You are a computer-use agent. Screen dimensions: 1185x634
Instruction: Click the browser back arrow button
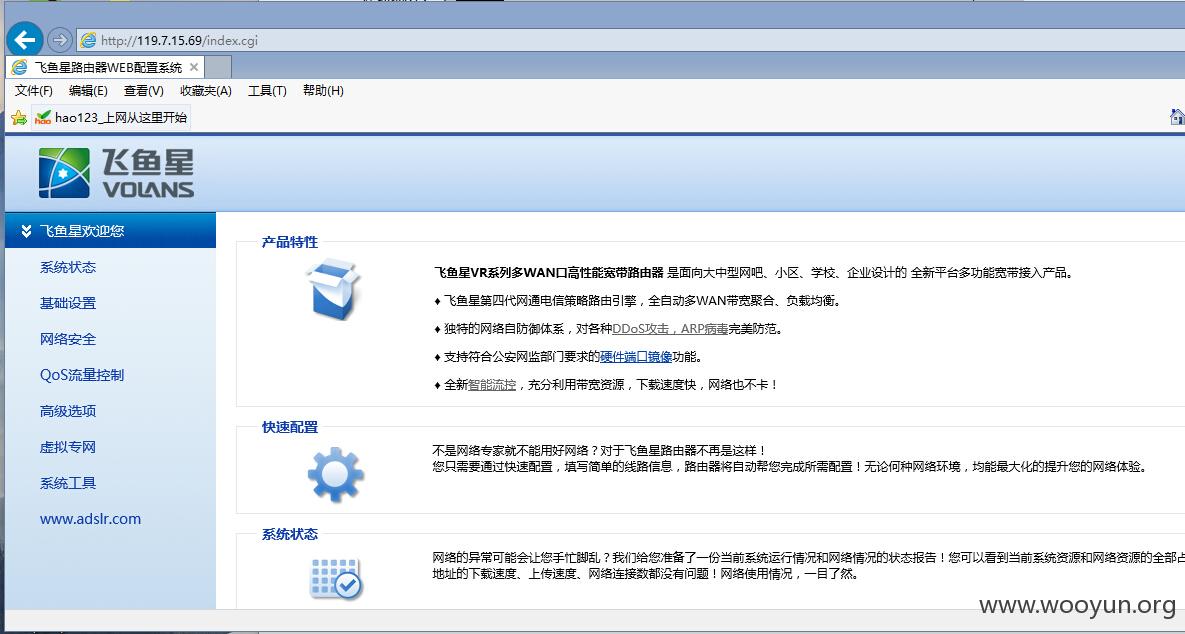25,39
